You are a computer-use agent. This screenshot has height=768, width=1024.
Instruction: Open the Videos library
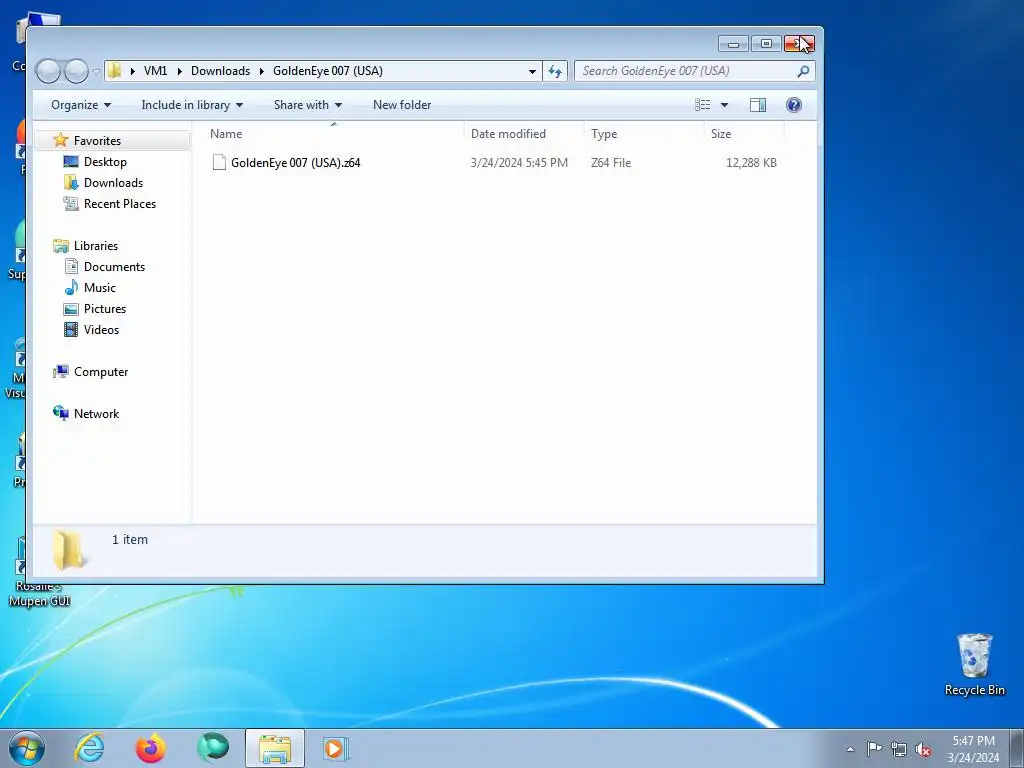(101, 330)
